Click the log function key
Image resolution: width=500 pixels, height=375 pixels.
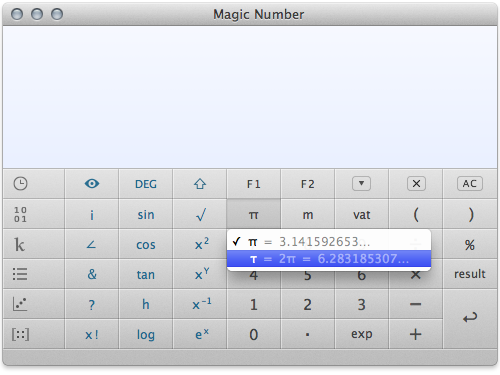pos(146,334)
